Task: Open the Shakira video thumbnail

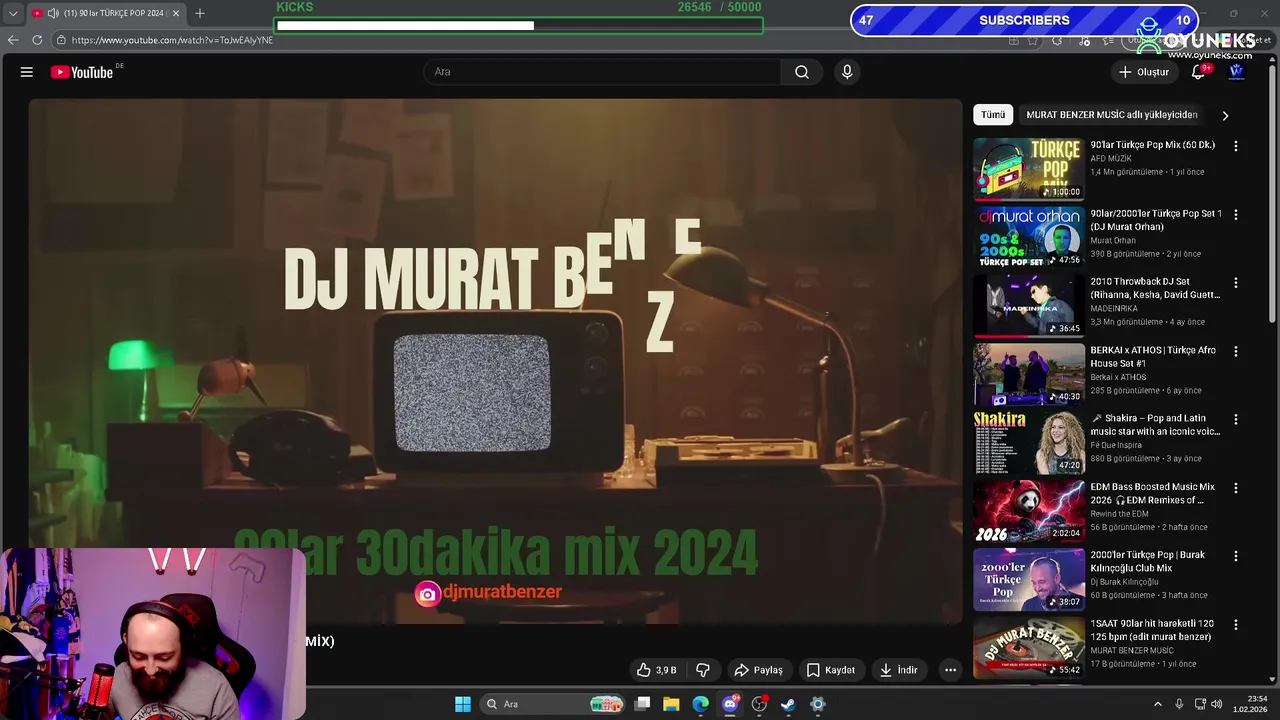Action: [1029, 443]
